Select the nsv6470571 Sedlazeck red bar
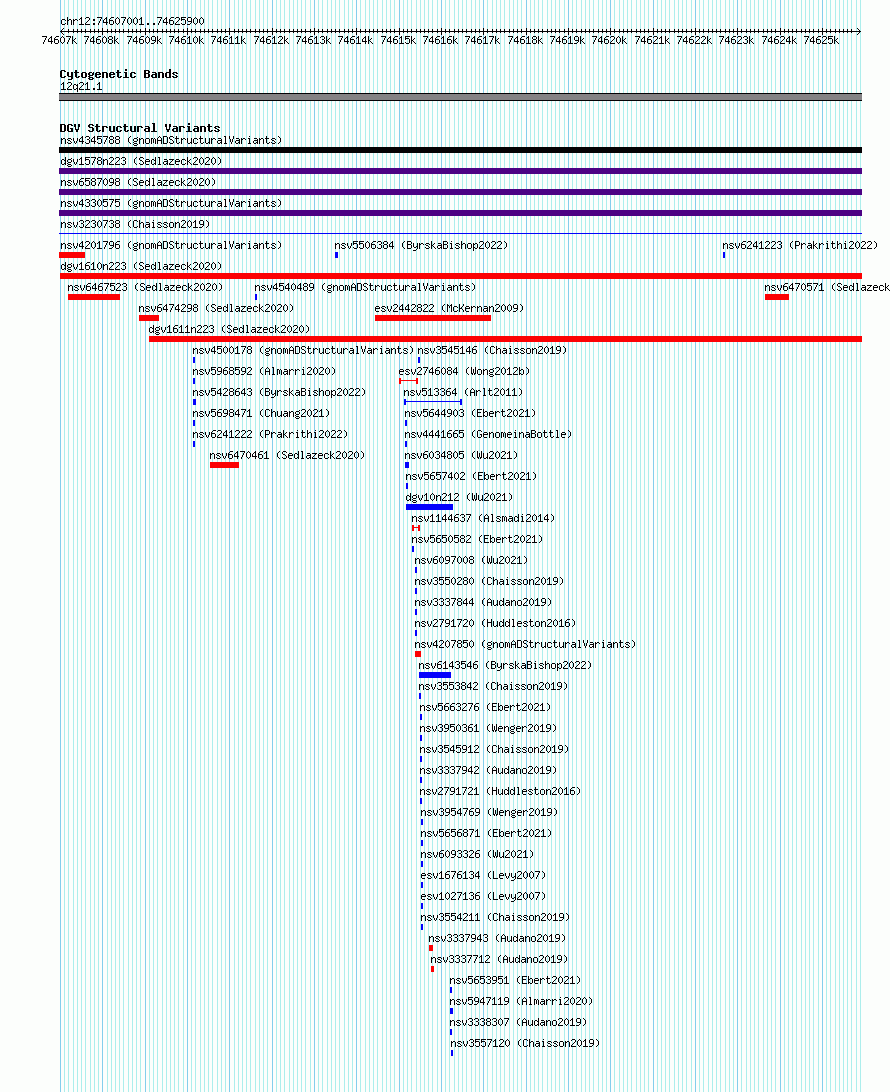 (x=776, y=297)
